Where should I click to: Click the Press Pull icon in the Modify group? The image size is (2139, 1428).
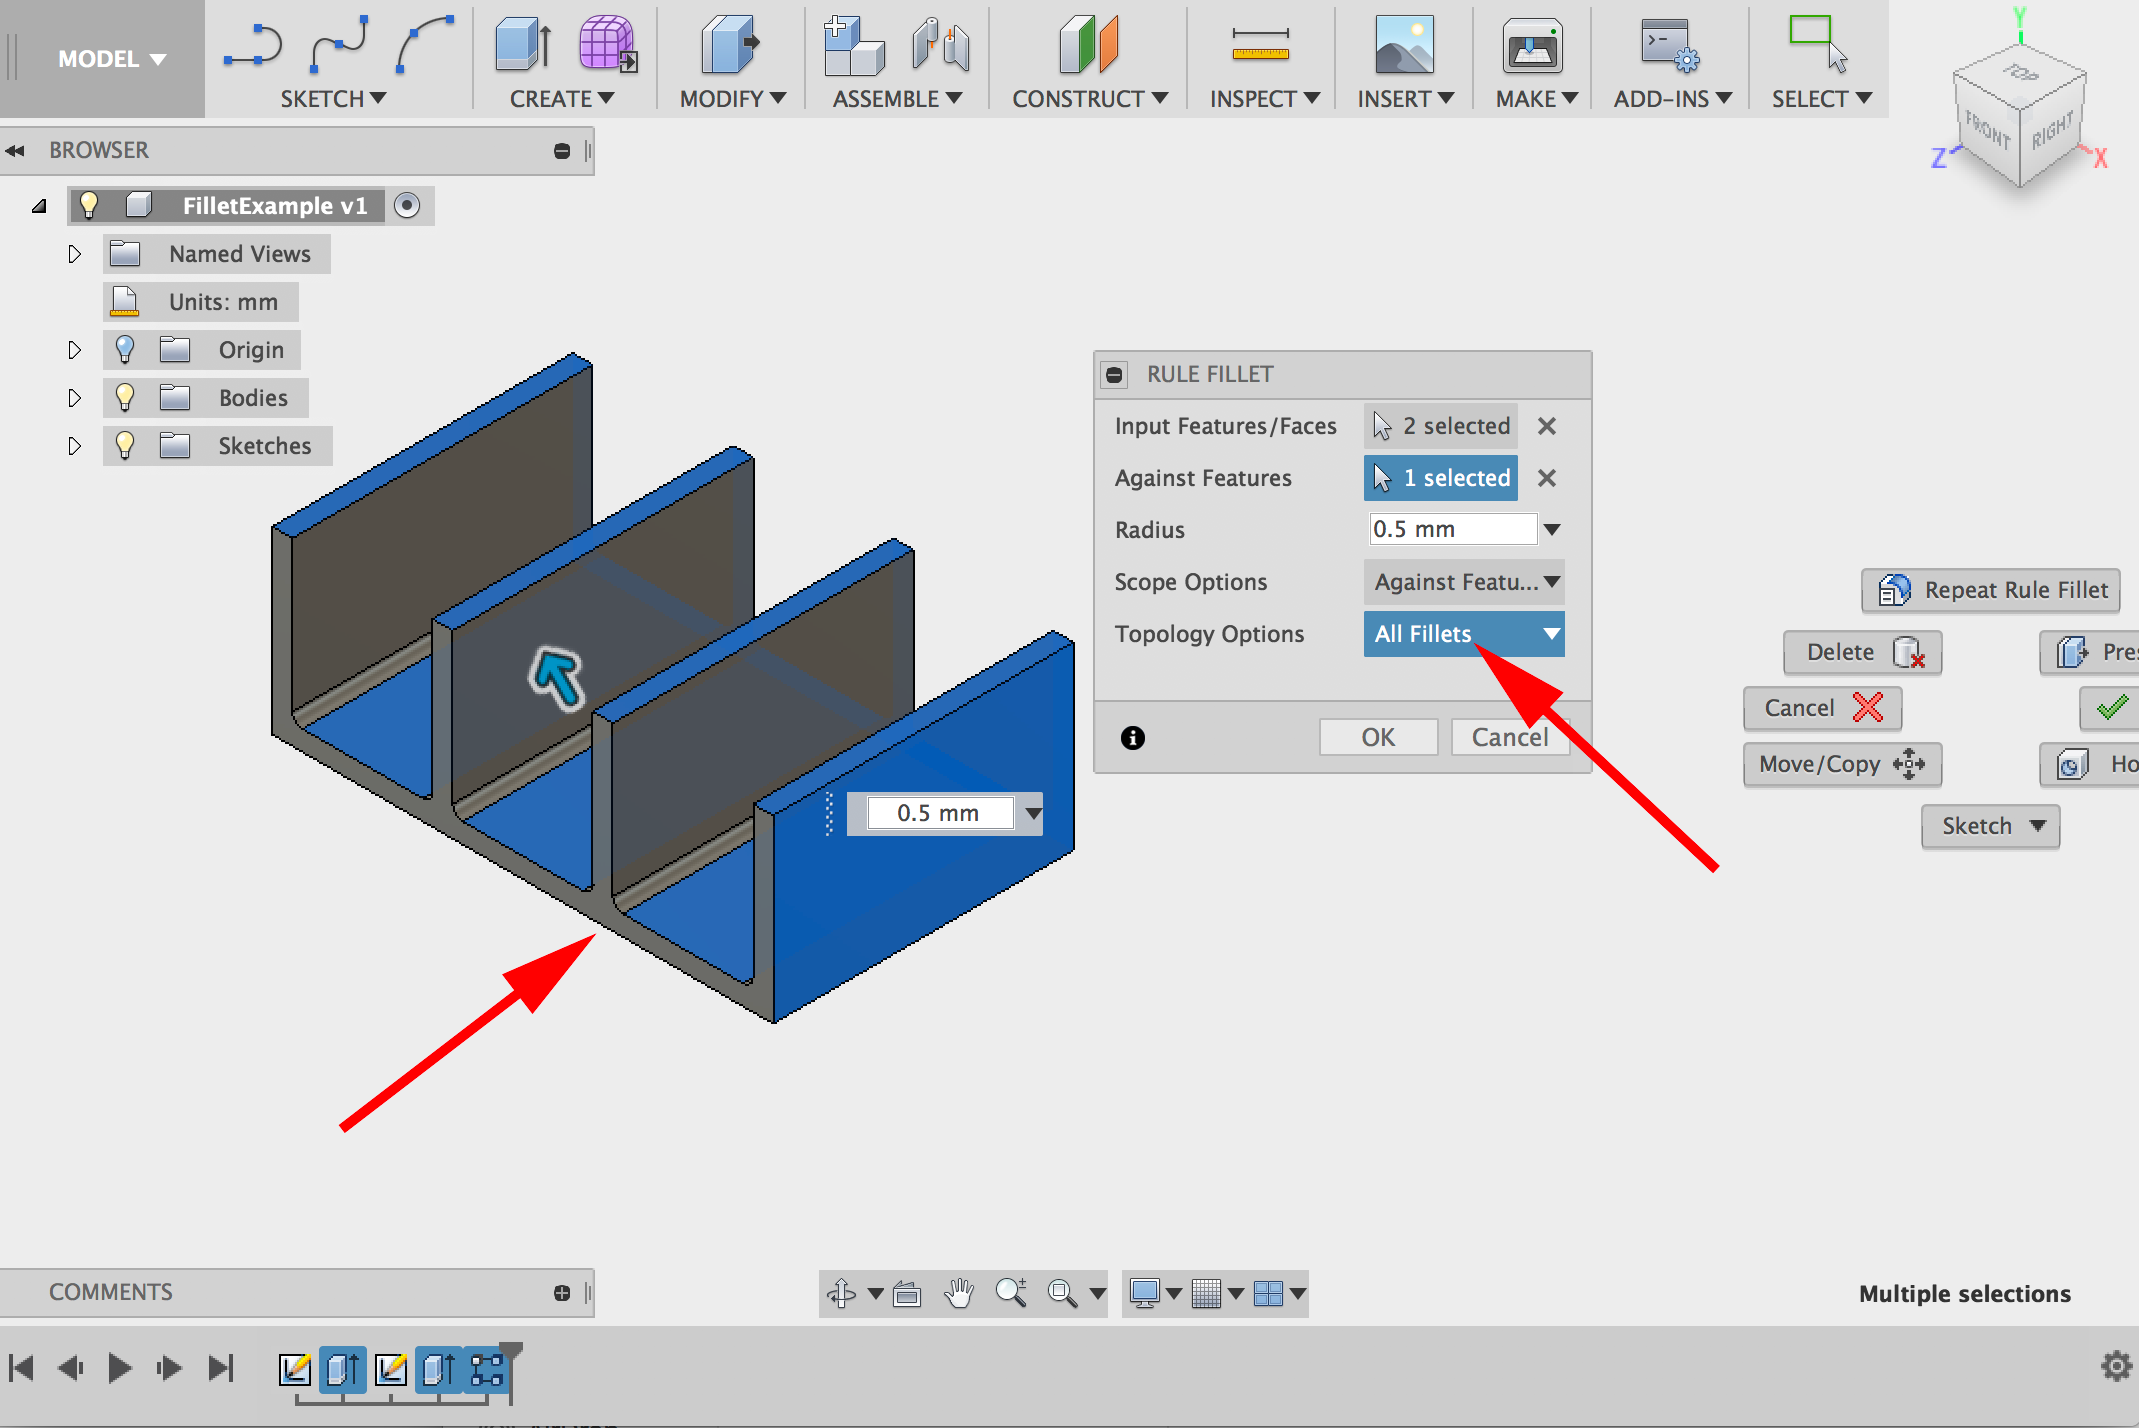[x=731, y=46]
